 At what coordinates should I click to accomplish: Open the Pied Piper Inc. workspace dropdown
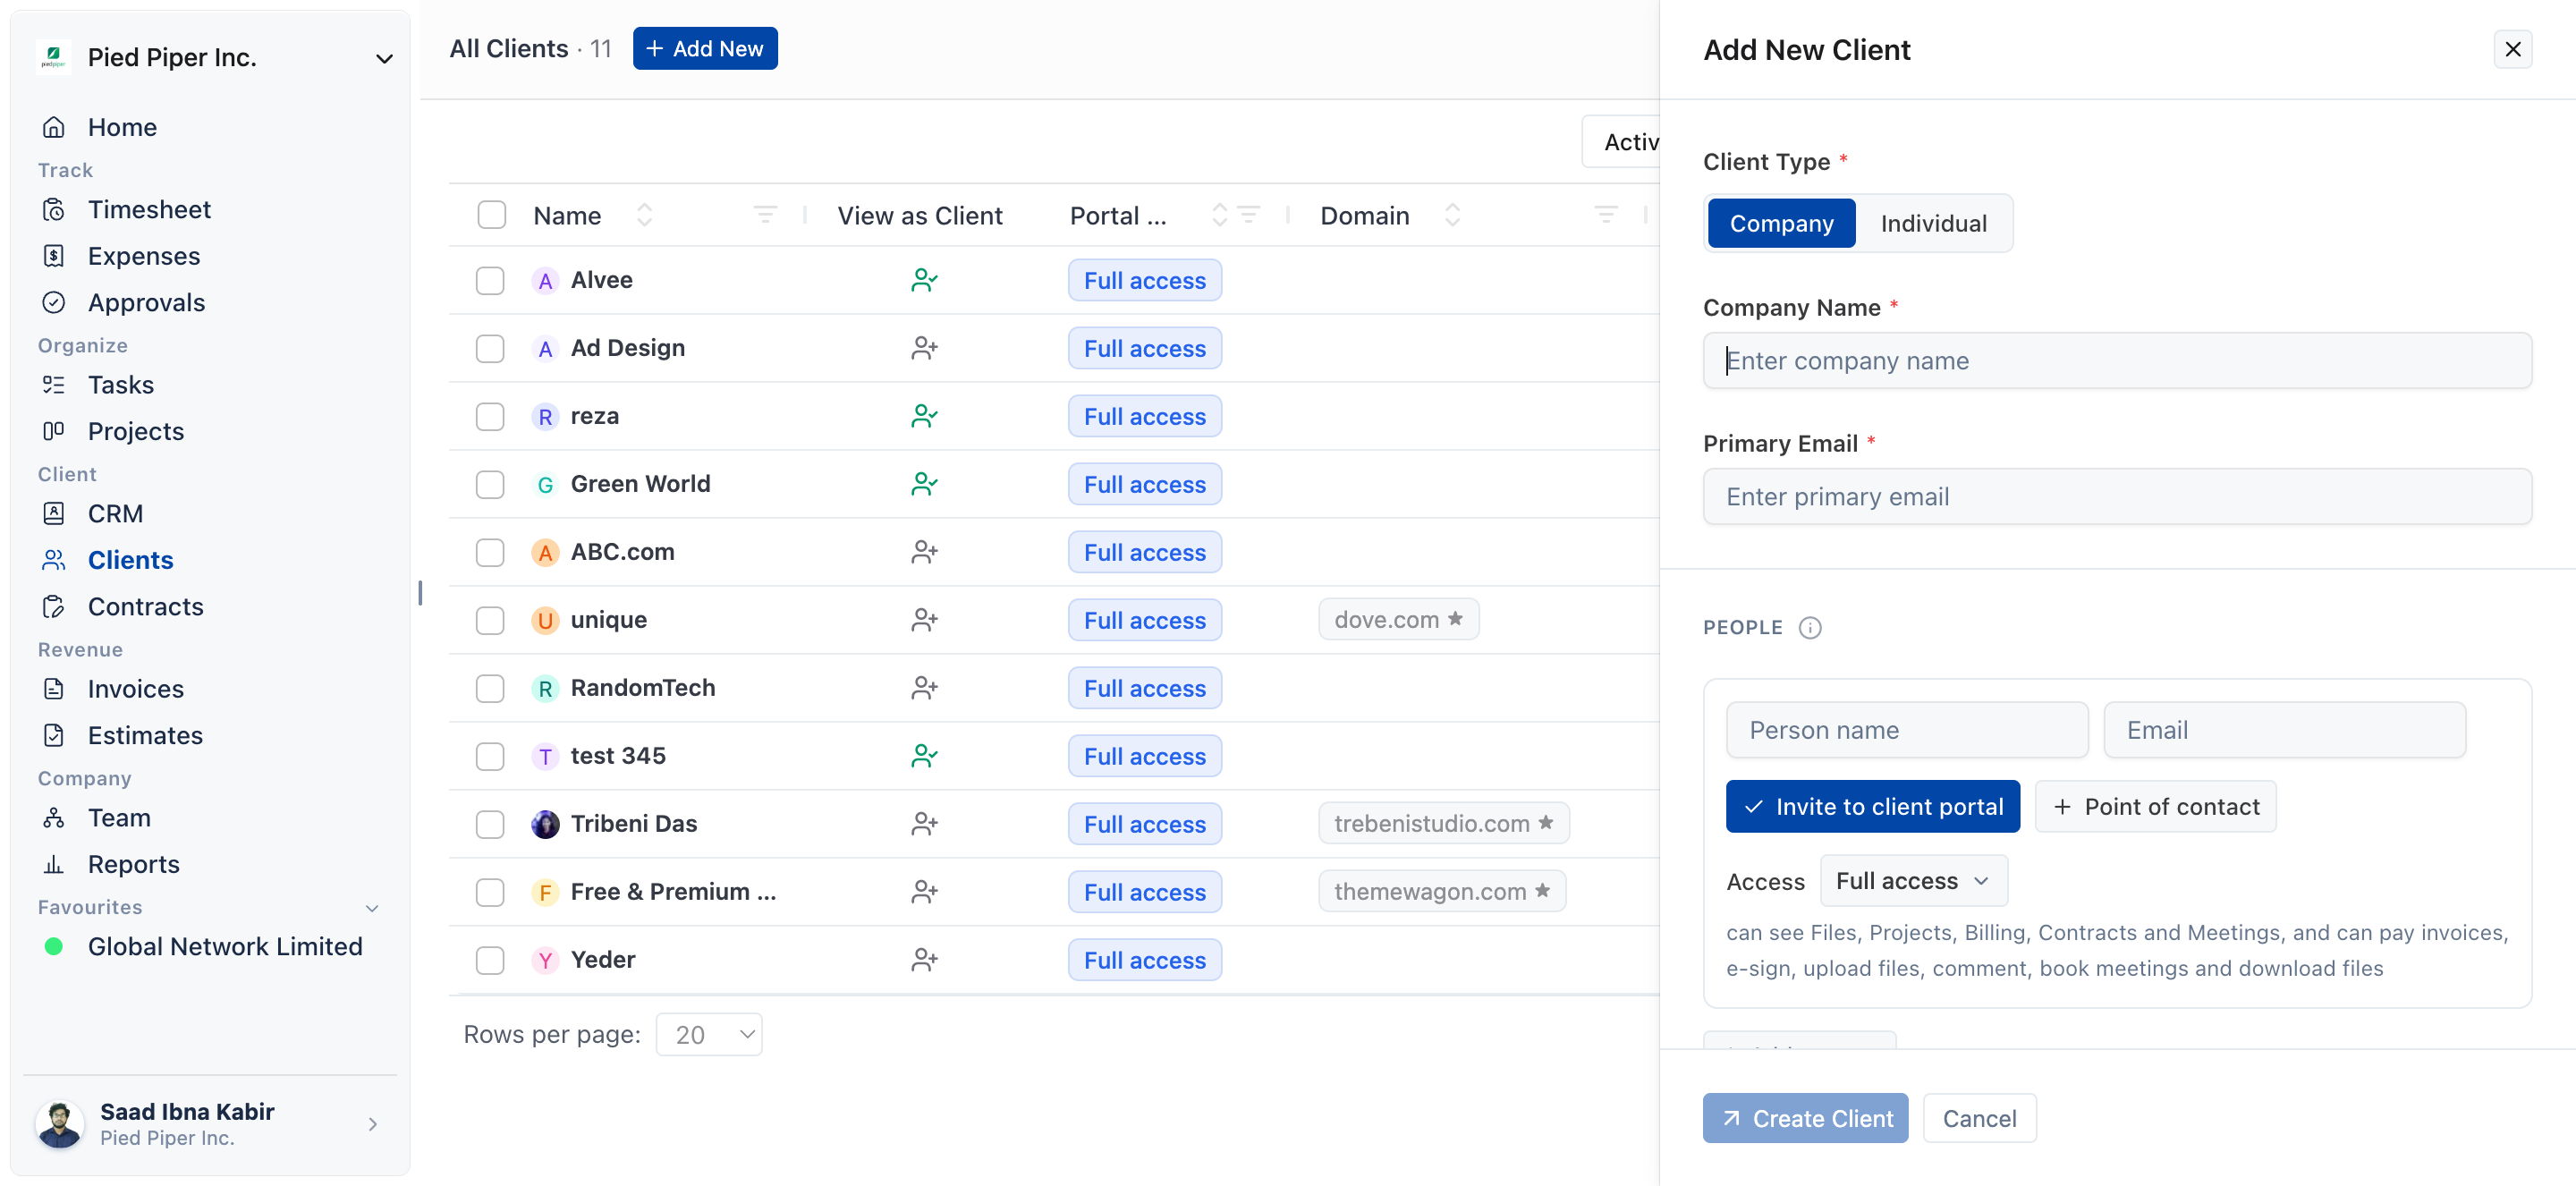pyautogui.click(x=384, y=58)
